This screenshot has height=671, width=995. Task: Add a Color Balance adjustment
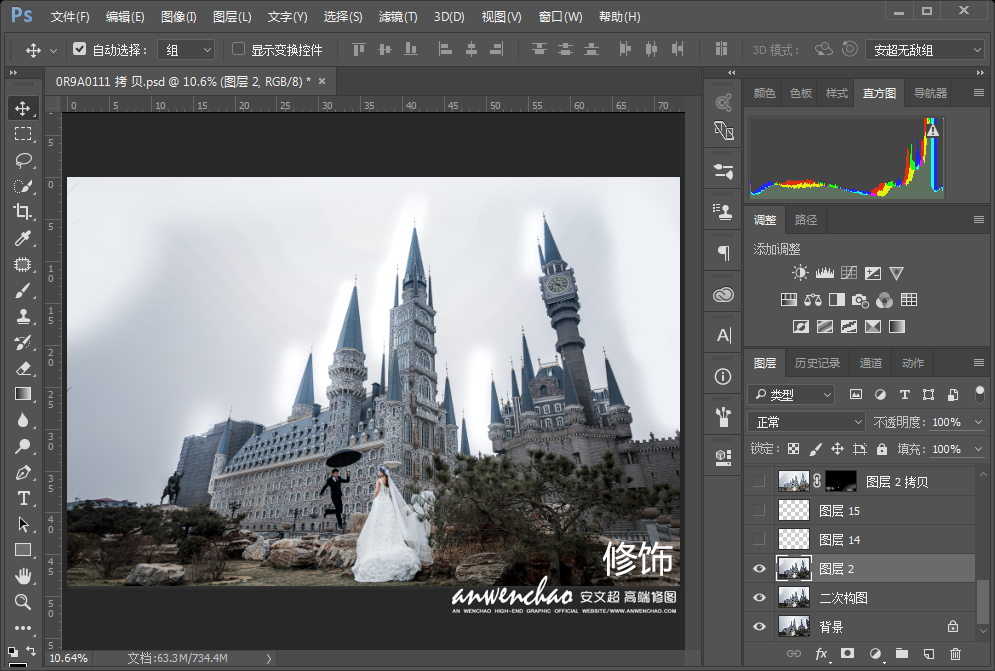pyautogui.click(x=813, y=300)
